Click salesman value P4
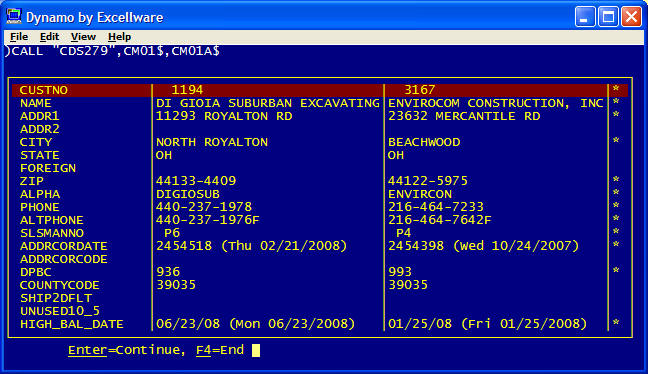This screenshot has height=374, width=648. pyautogui.click(x=403, y=233)
